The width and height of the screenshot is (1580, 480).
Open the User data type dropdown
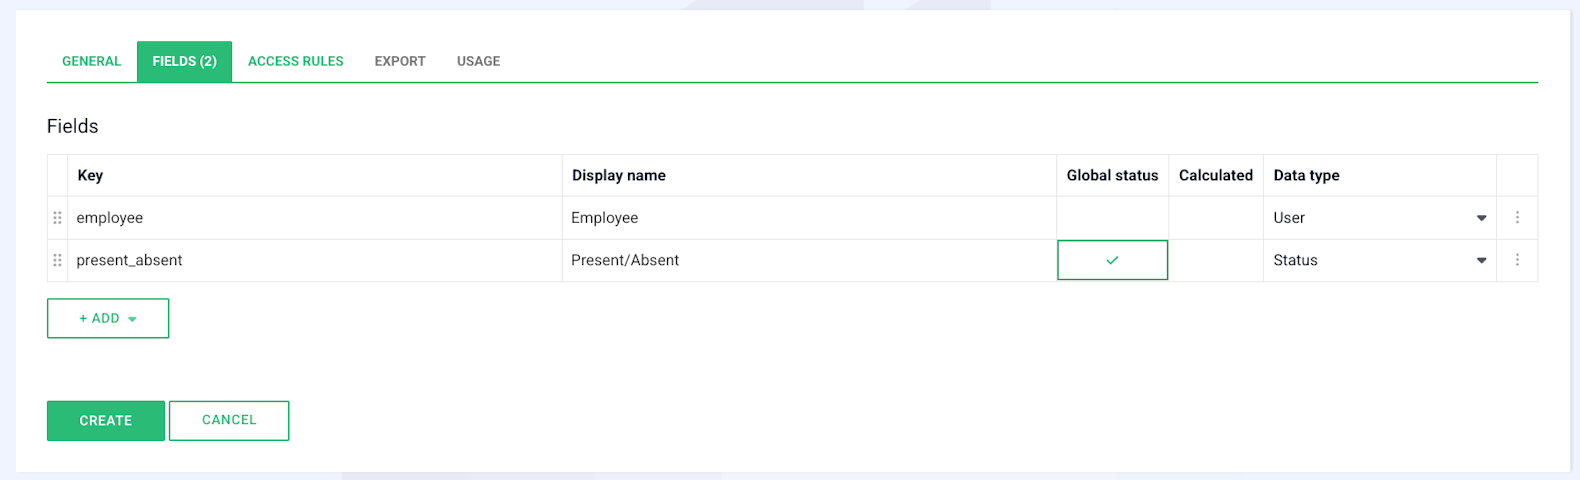click(x=1380, y=218)
